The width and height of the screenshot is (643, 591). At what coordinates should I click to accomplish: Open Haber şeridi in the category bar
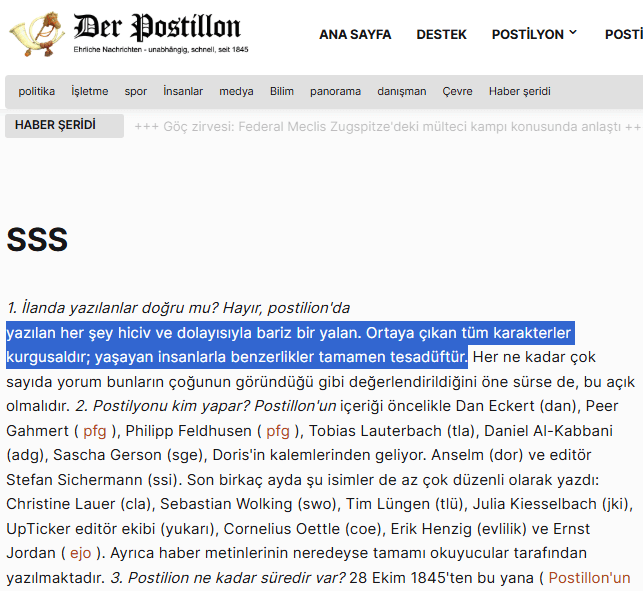pyautogui.click(x=520, y=91)
